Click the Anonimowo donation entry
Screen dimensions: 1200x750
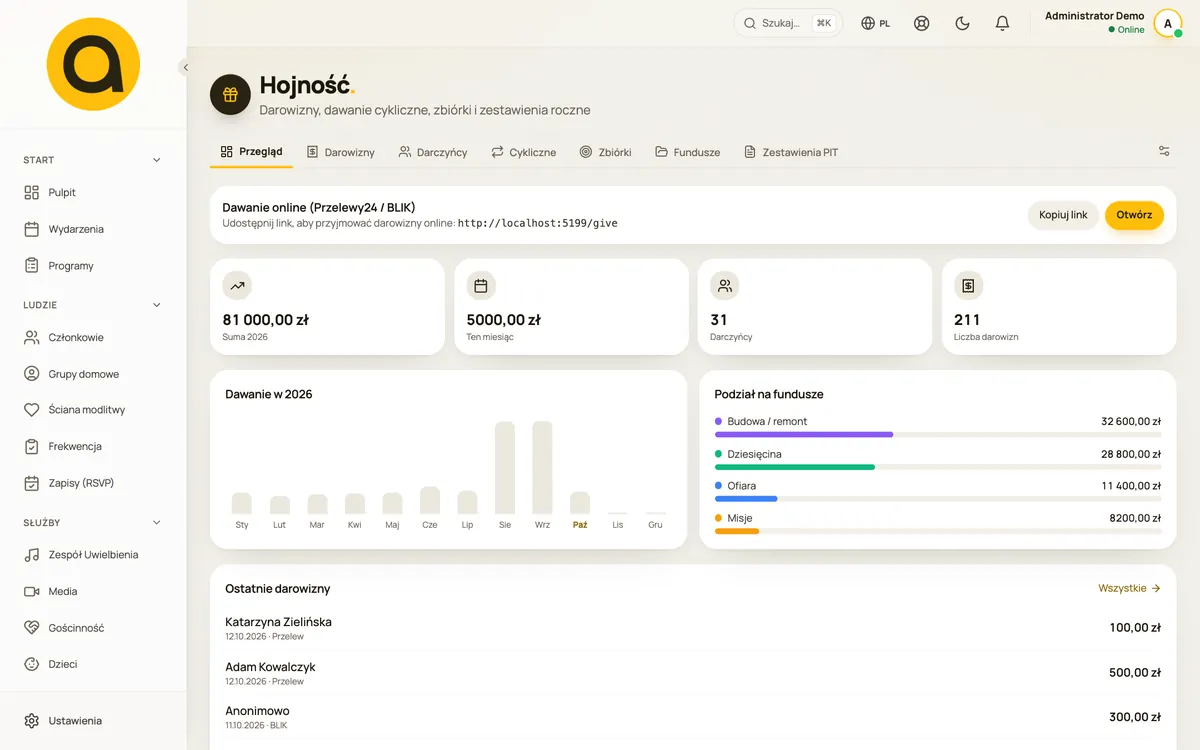coord(693,717)
